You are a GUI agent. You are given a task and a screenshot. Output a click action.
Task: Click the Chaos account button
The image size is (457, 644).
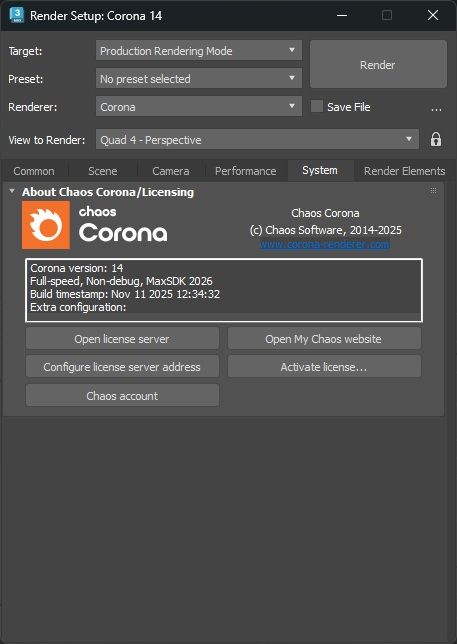pyautogui.click(x=122, y=396)
